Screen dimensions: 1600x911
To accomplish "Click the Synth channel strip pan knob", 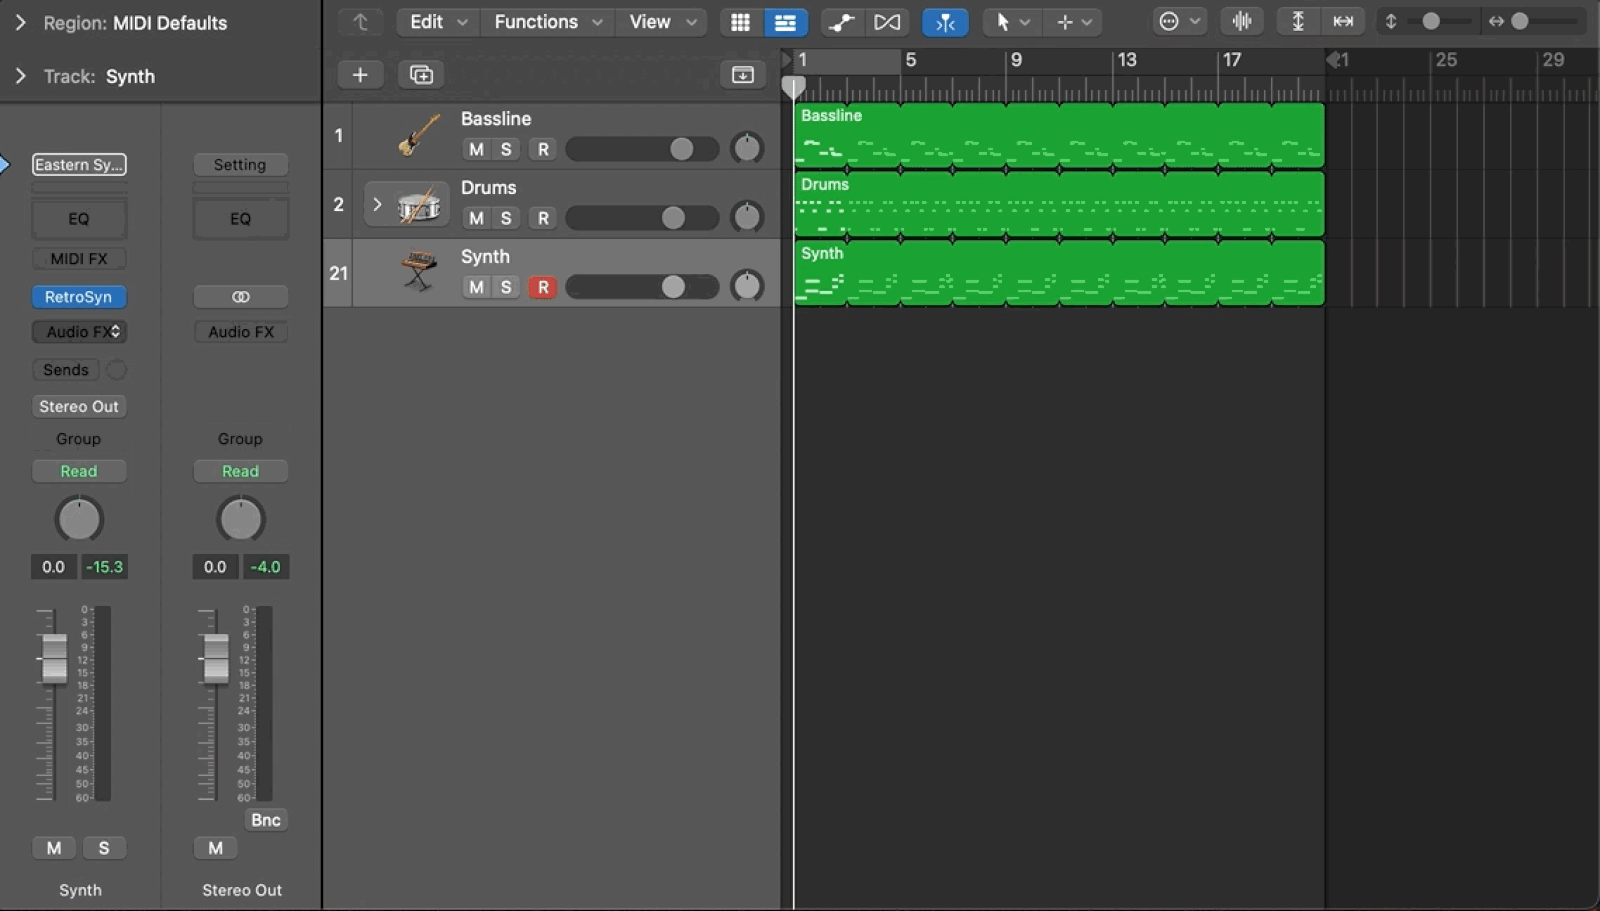I will [x=79, y=519].
